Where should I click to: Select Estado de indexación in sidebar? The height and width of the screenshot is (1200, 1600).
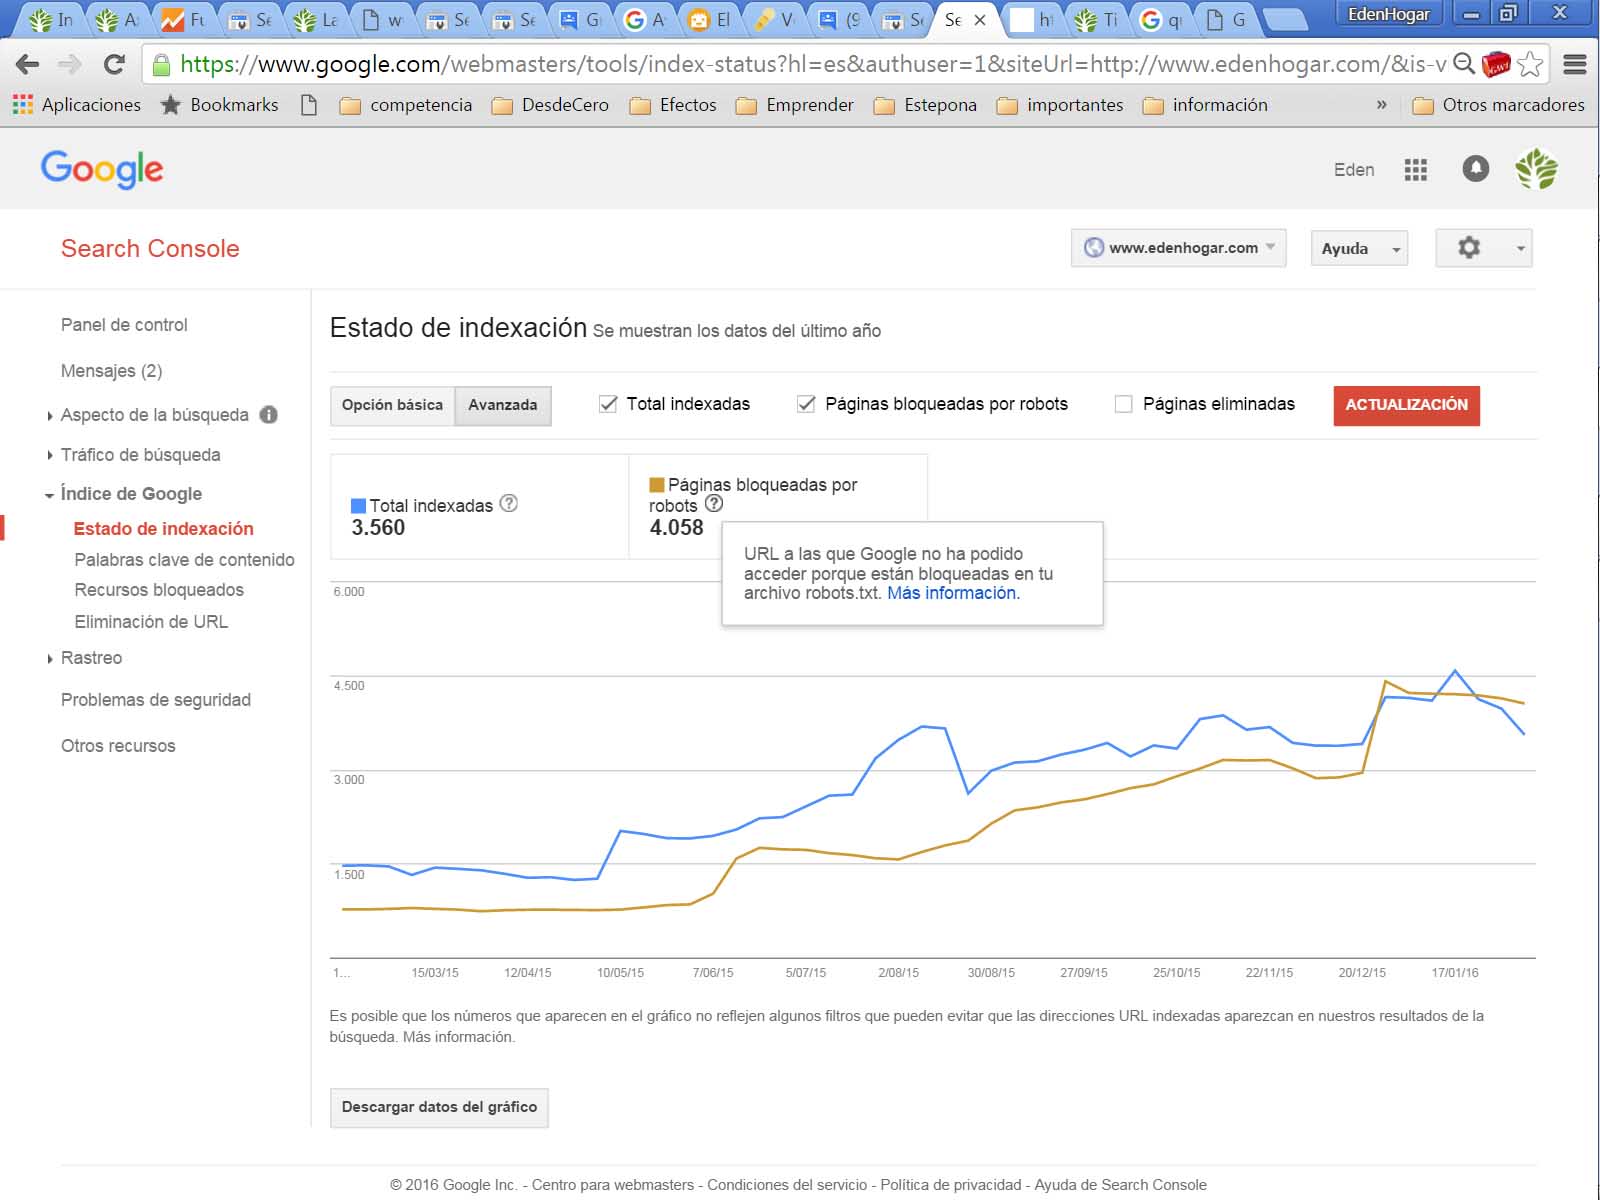pyautogui.click(x=163, y=529)
